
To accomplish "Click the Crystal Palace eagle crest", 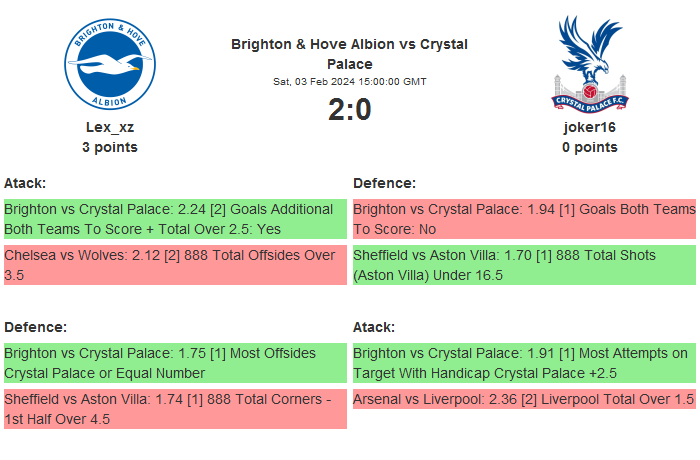I will [589, 63].
